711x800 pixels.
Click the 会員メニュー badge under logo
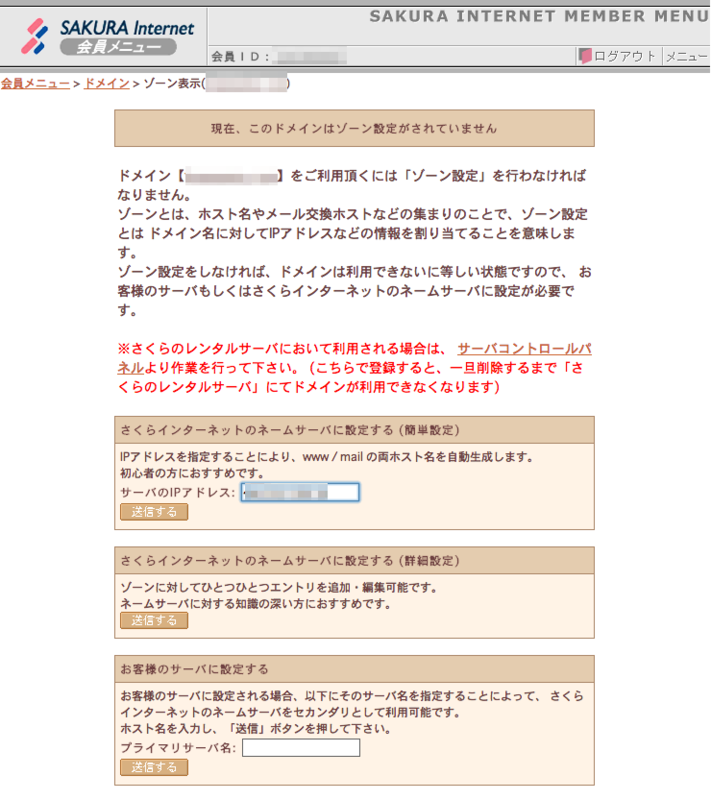[118, 47]
